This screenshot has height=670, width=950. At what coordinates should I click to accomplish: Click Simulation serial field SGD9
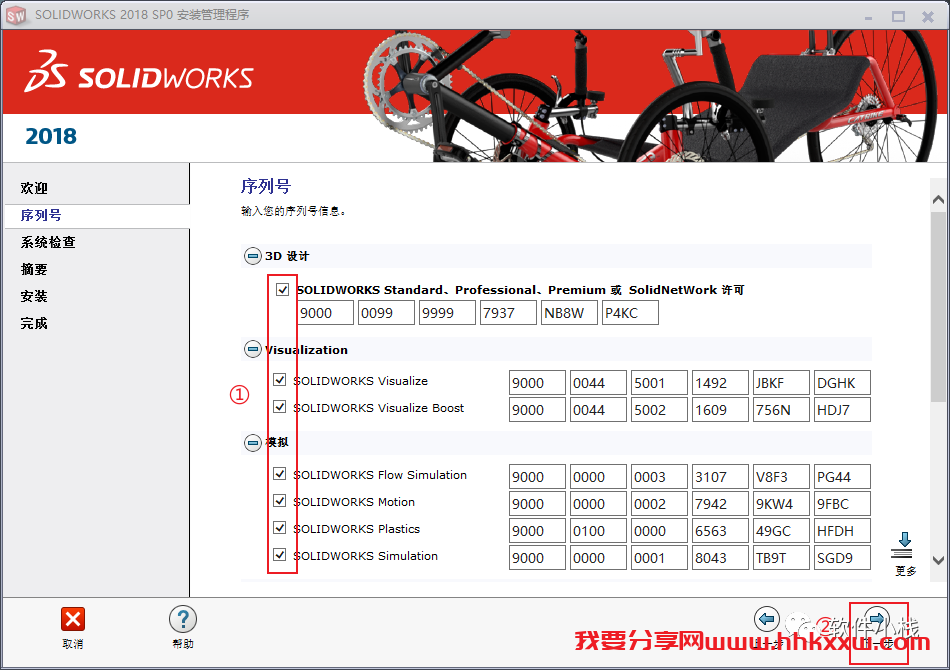pos(842,557)
